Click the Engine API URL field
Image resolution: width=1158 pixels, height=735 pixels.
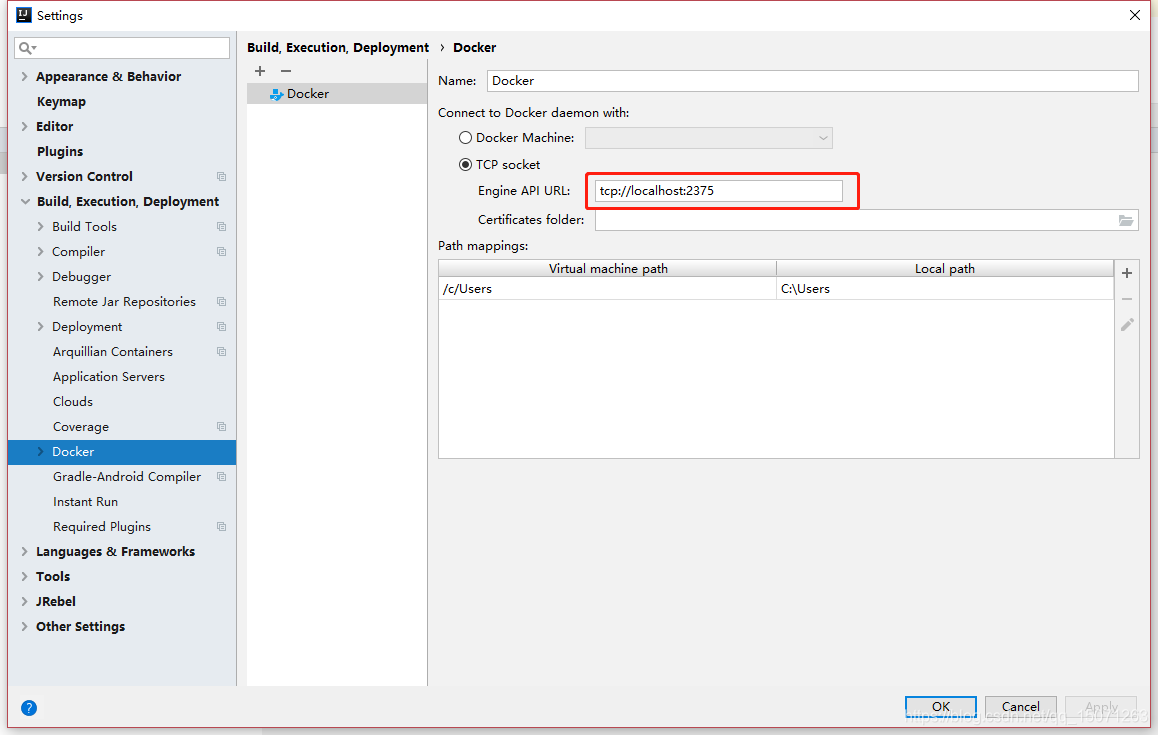pyautogui.click(x=719, y=191)
